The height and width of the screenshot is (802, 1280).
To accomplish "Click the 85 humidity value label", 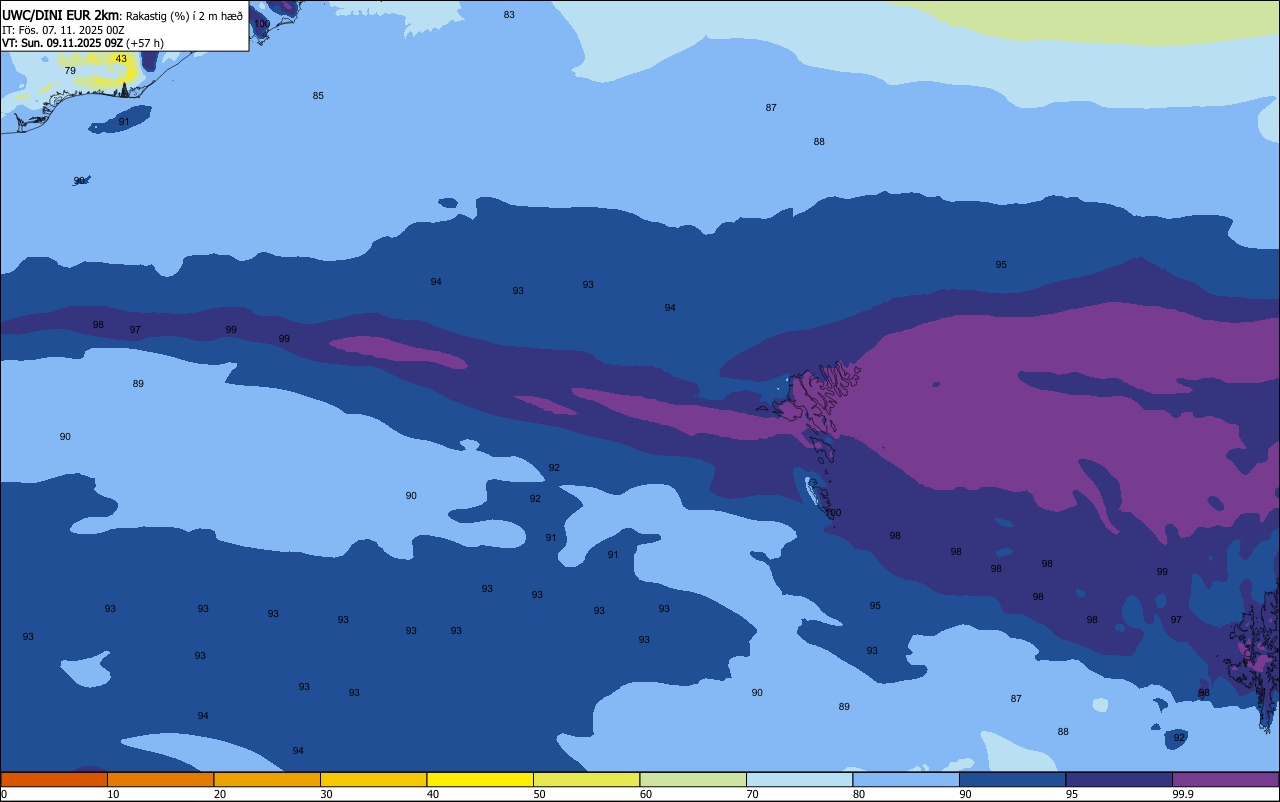I will pyautogui.click(x=318, y=96).
